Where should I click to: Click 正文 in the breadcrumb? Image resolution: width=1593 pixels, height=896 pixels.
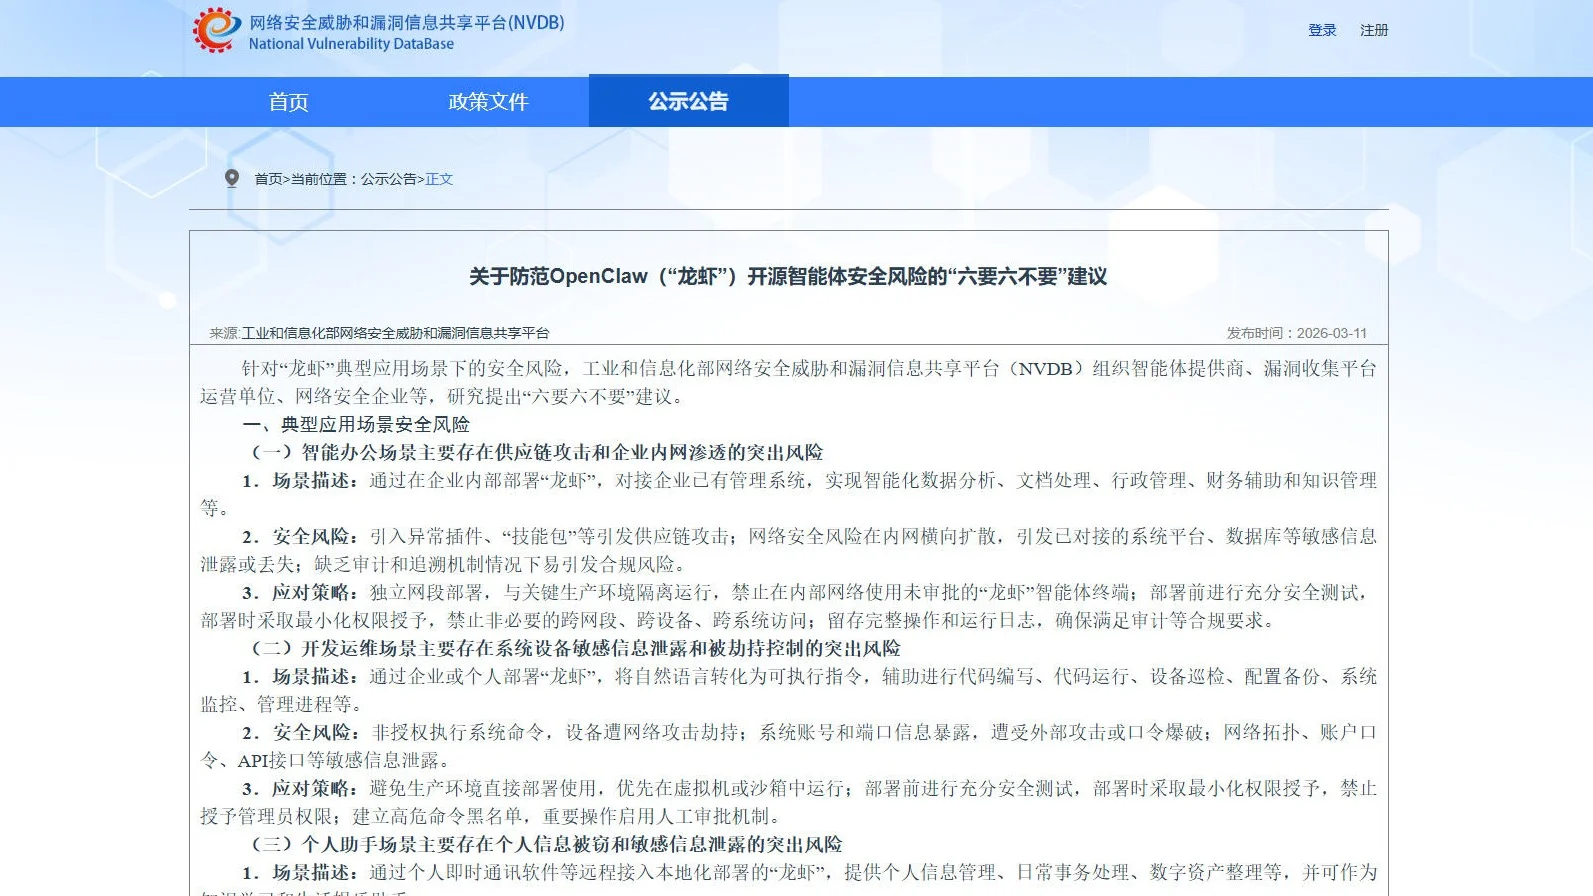click(439, 179)
